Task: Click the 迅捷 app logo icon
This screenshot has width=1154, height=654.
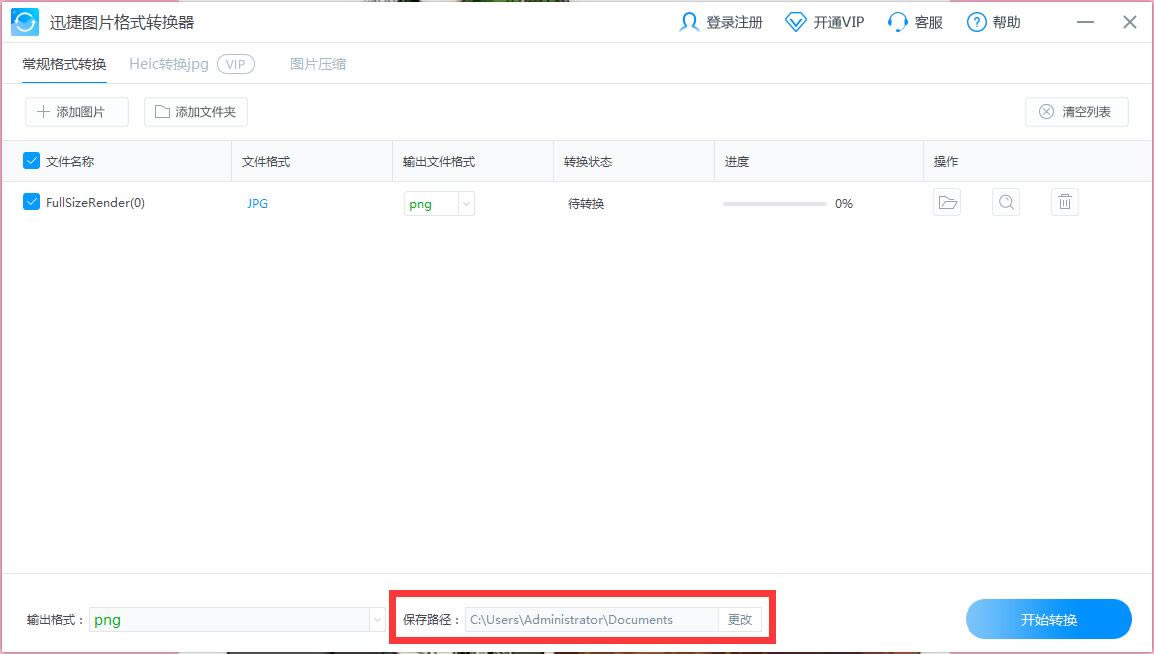Action: tap(25, 22)
